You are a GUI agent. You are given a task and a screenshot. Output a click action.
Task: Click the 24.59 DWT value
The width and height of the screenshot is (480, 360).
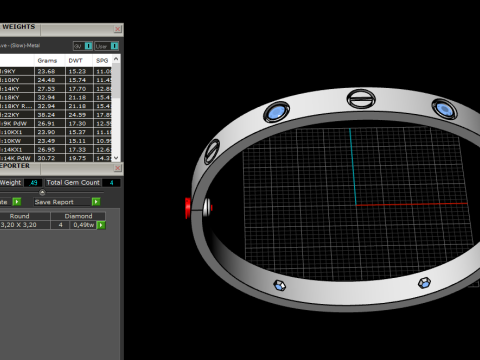tap(77, 115)
